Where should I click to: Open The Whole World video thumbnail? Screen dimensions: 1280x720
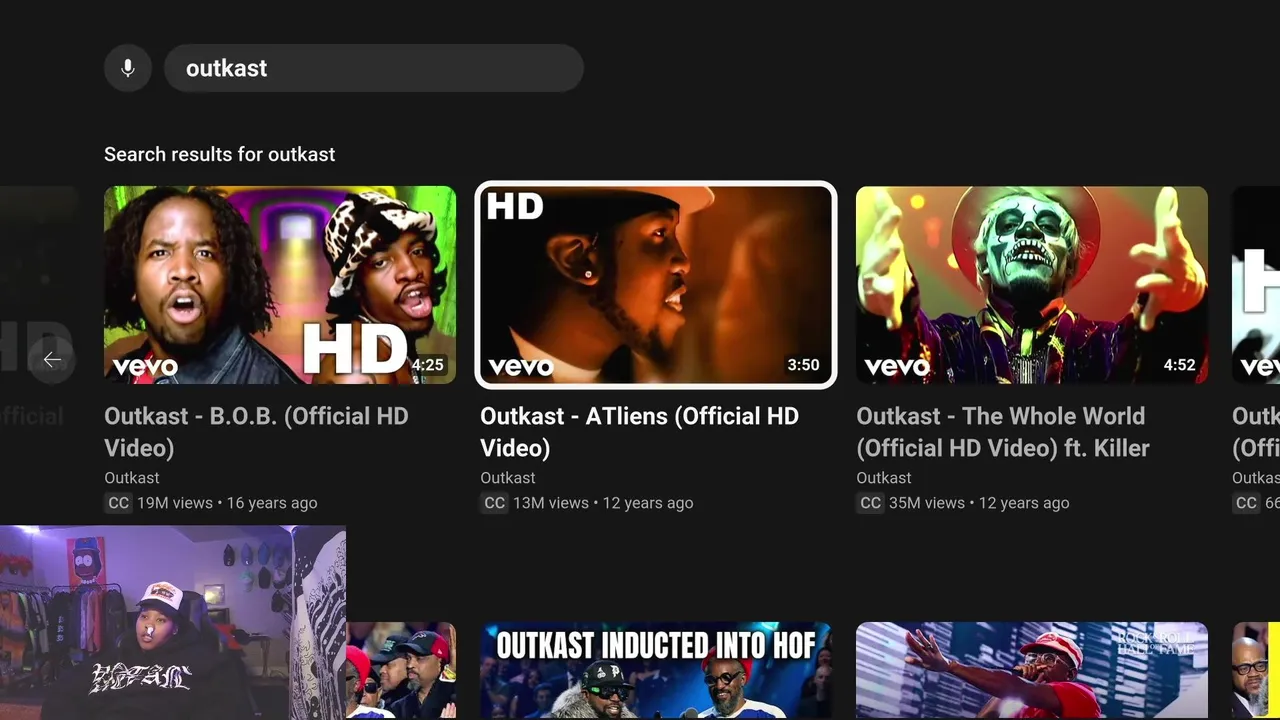click(x=1032, y=285)
